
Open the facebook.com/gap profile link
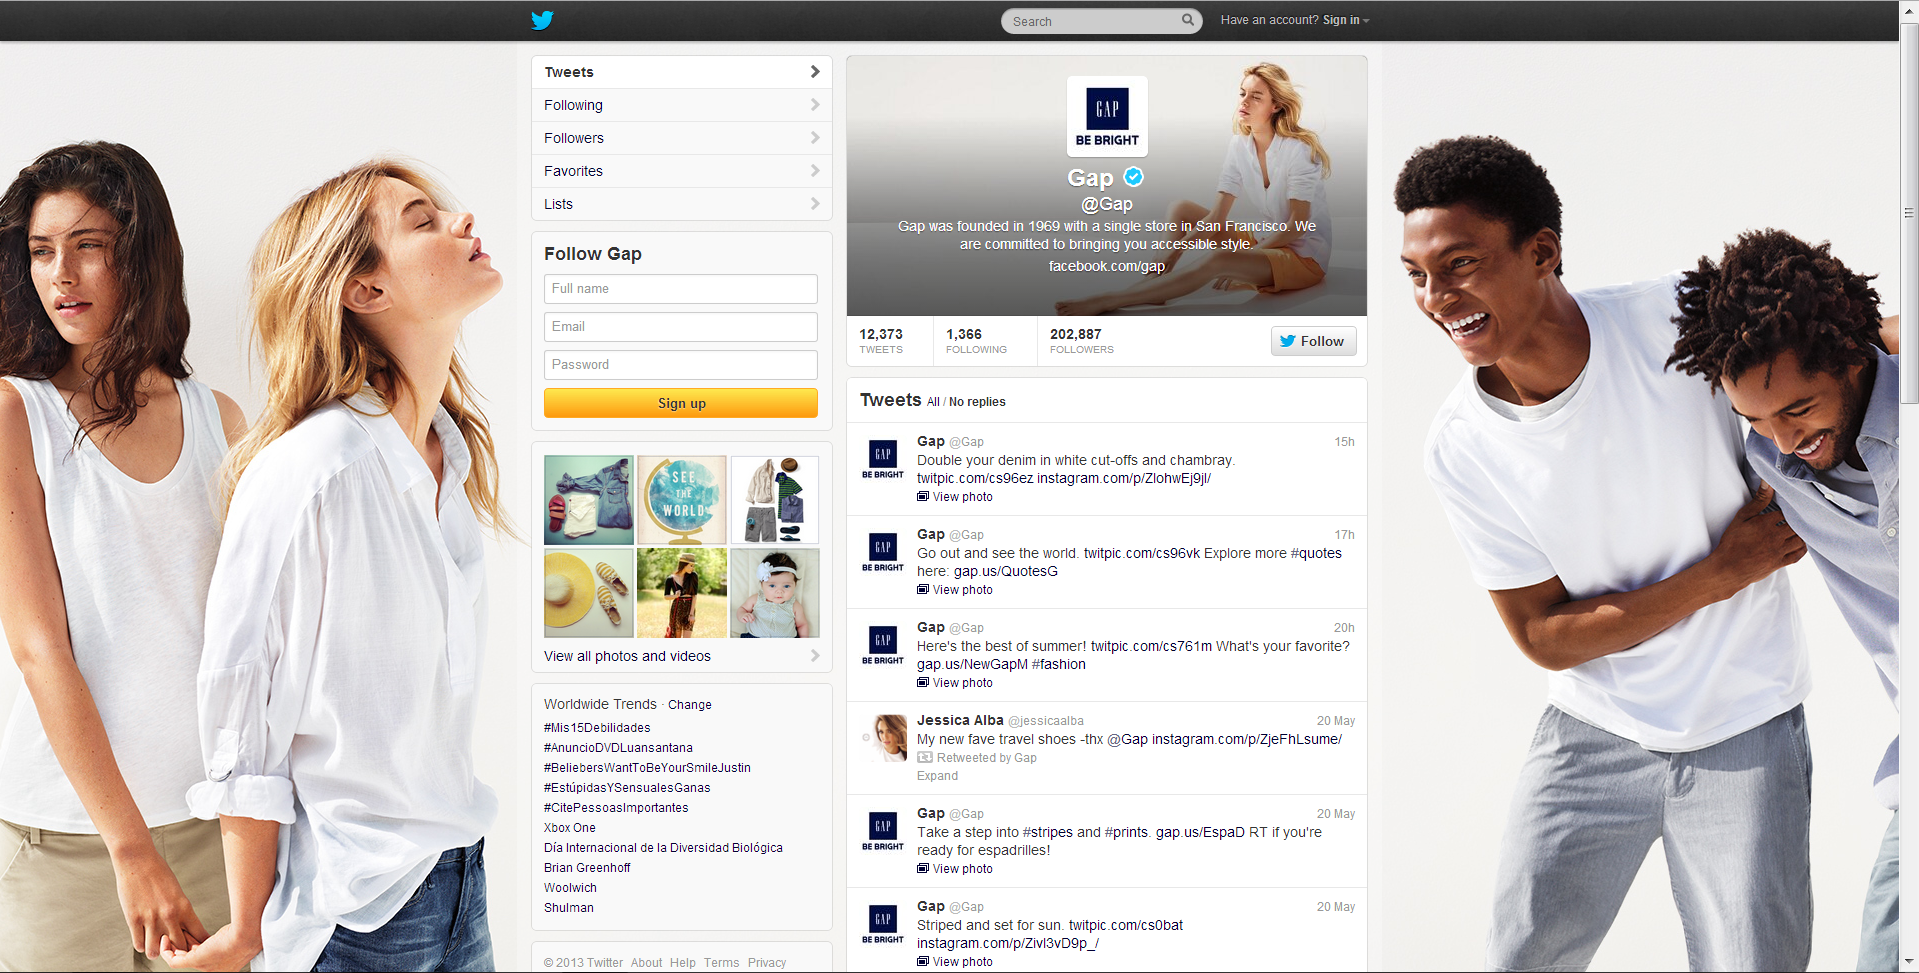pyautogui.click(x=1107, y=266)
